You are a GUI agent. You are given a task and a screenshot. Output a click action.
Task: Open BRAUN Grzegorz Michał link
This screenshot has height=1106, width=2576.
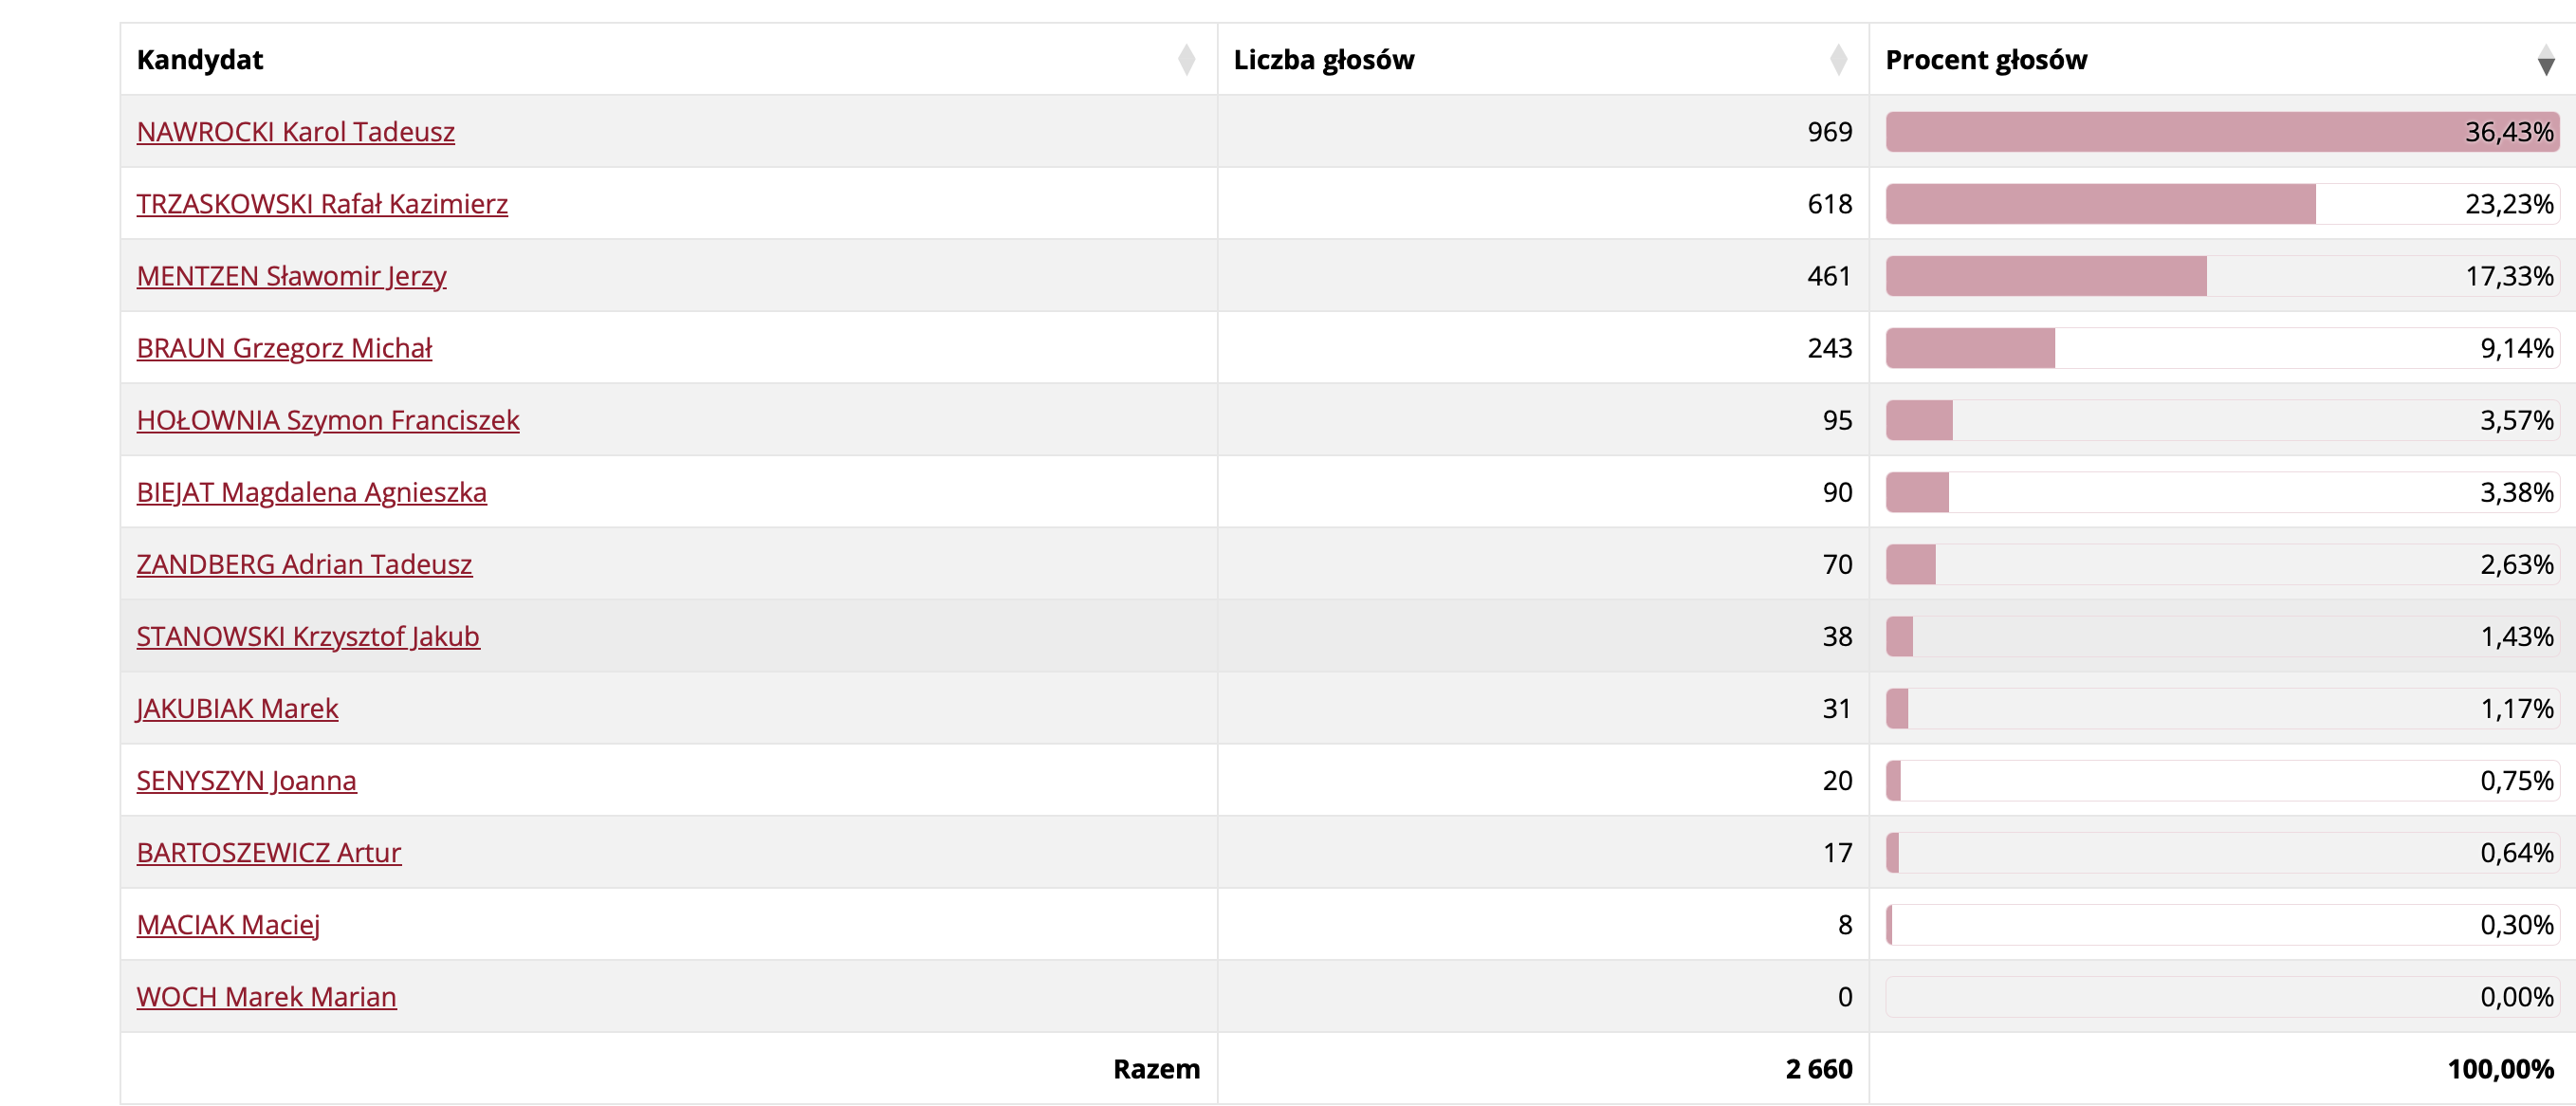click(284, 348)
